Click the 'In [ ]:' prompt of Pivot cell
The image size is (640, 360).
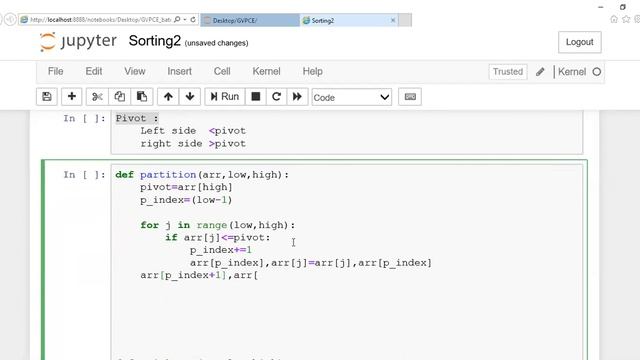click(84, 118)
